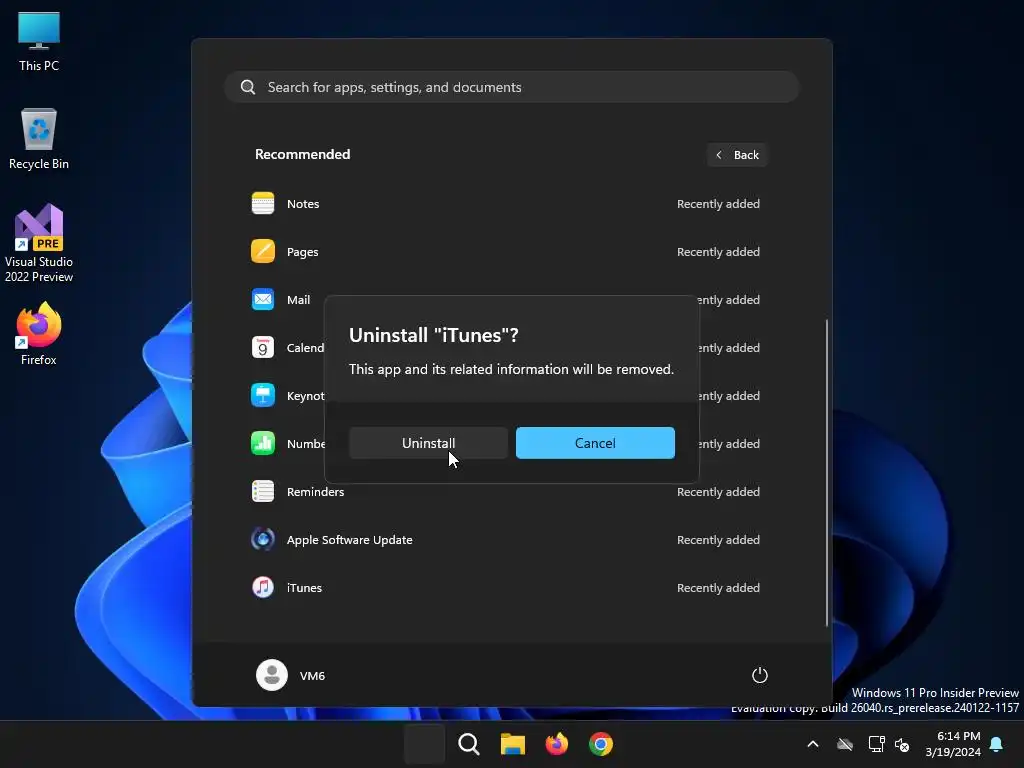Select the Recycle Bin desktop icon

(x=39, y=139)
